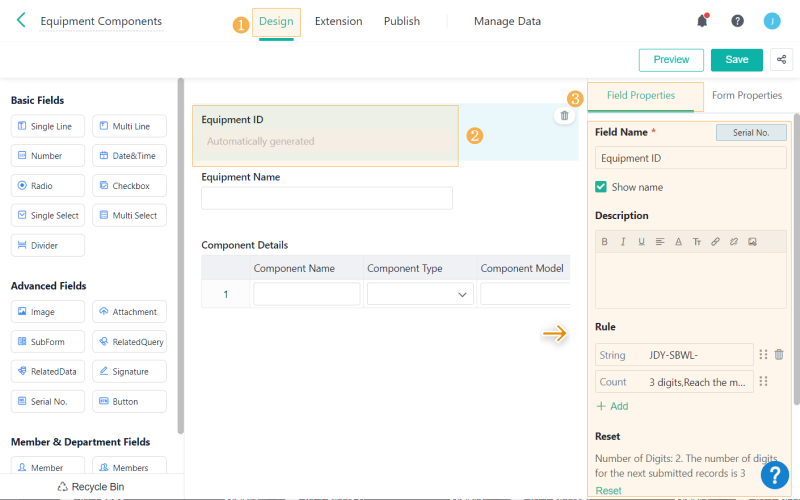Switch to the Form Properties tab
The width and height of the screenshot is (800, 500).
[746, 96]
